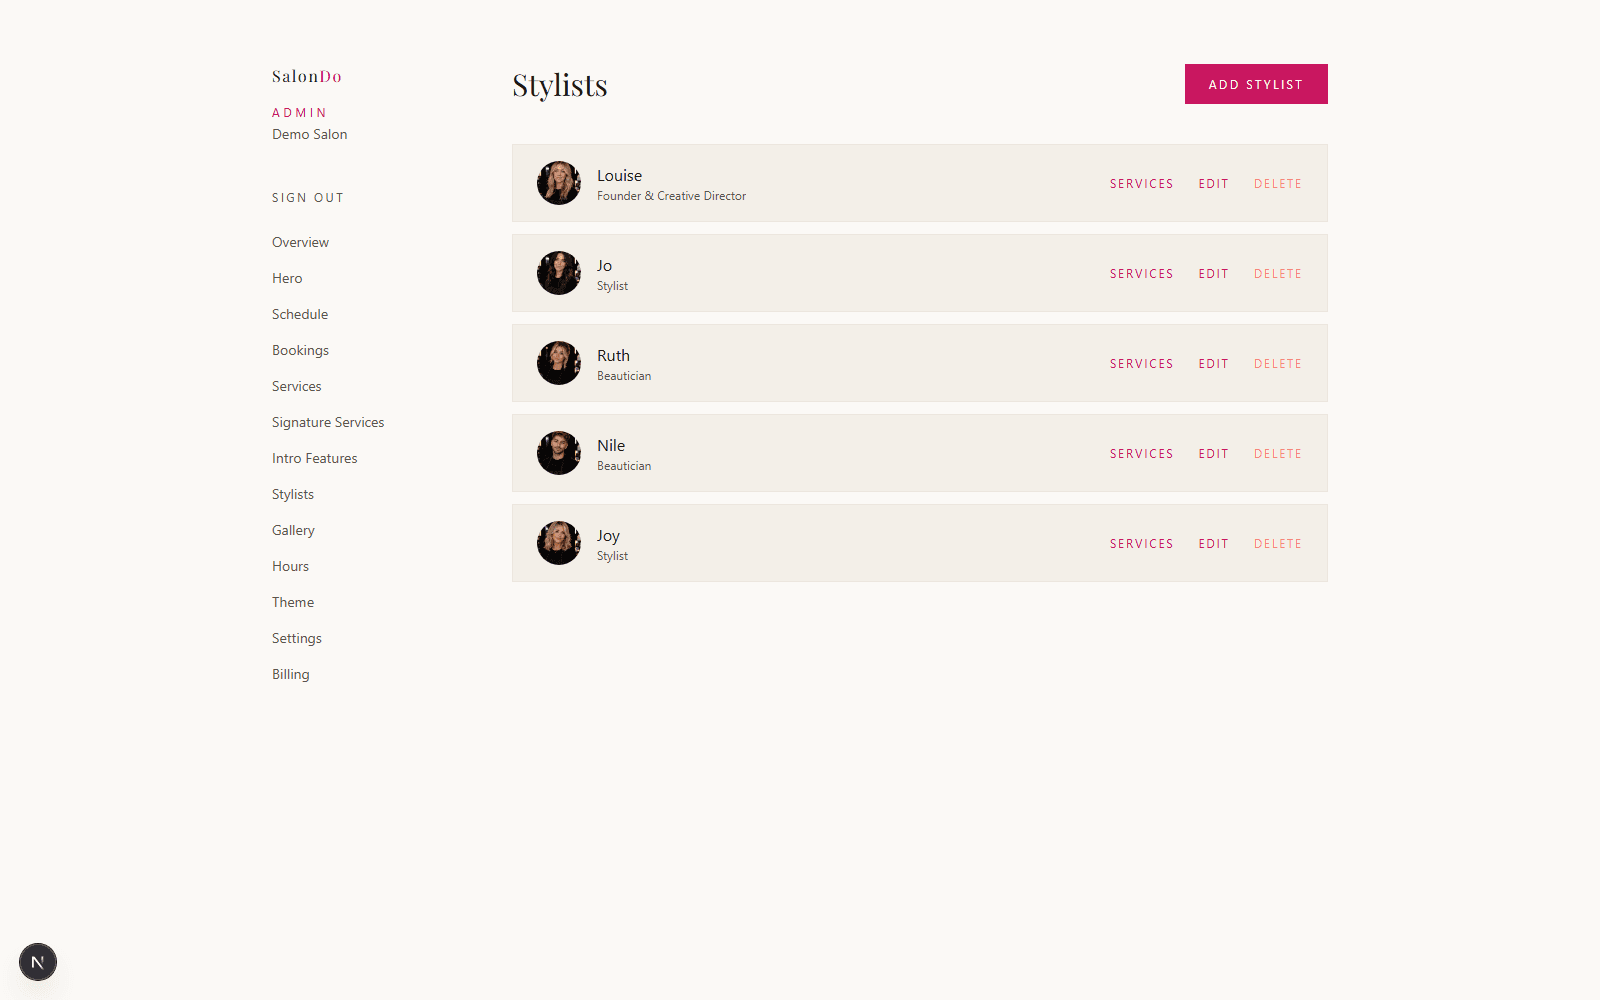Open Services for Nile
Image resolution: width=1600 pixels, height=1000 pixels.
pos(1141,454)
